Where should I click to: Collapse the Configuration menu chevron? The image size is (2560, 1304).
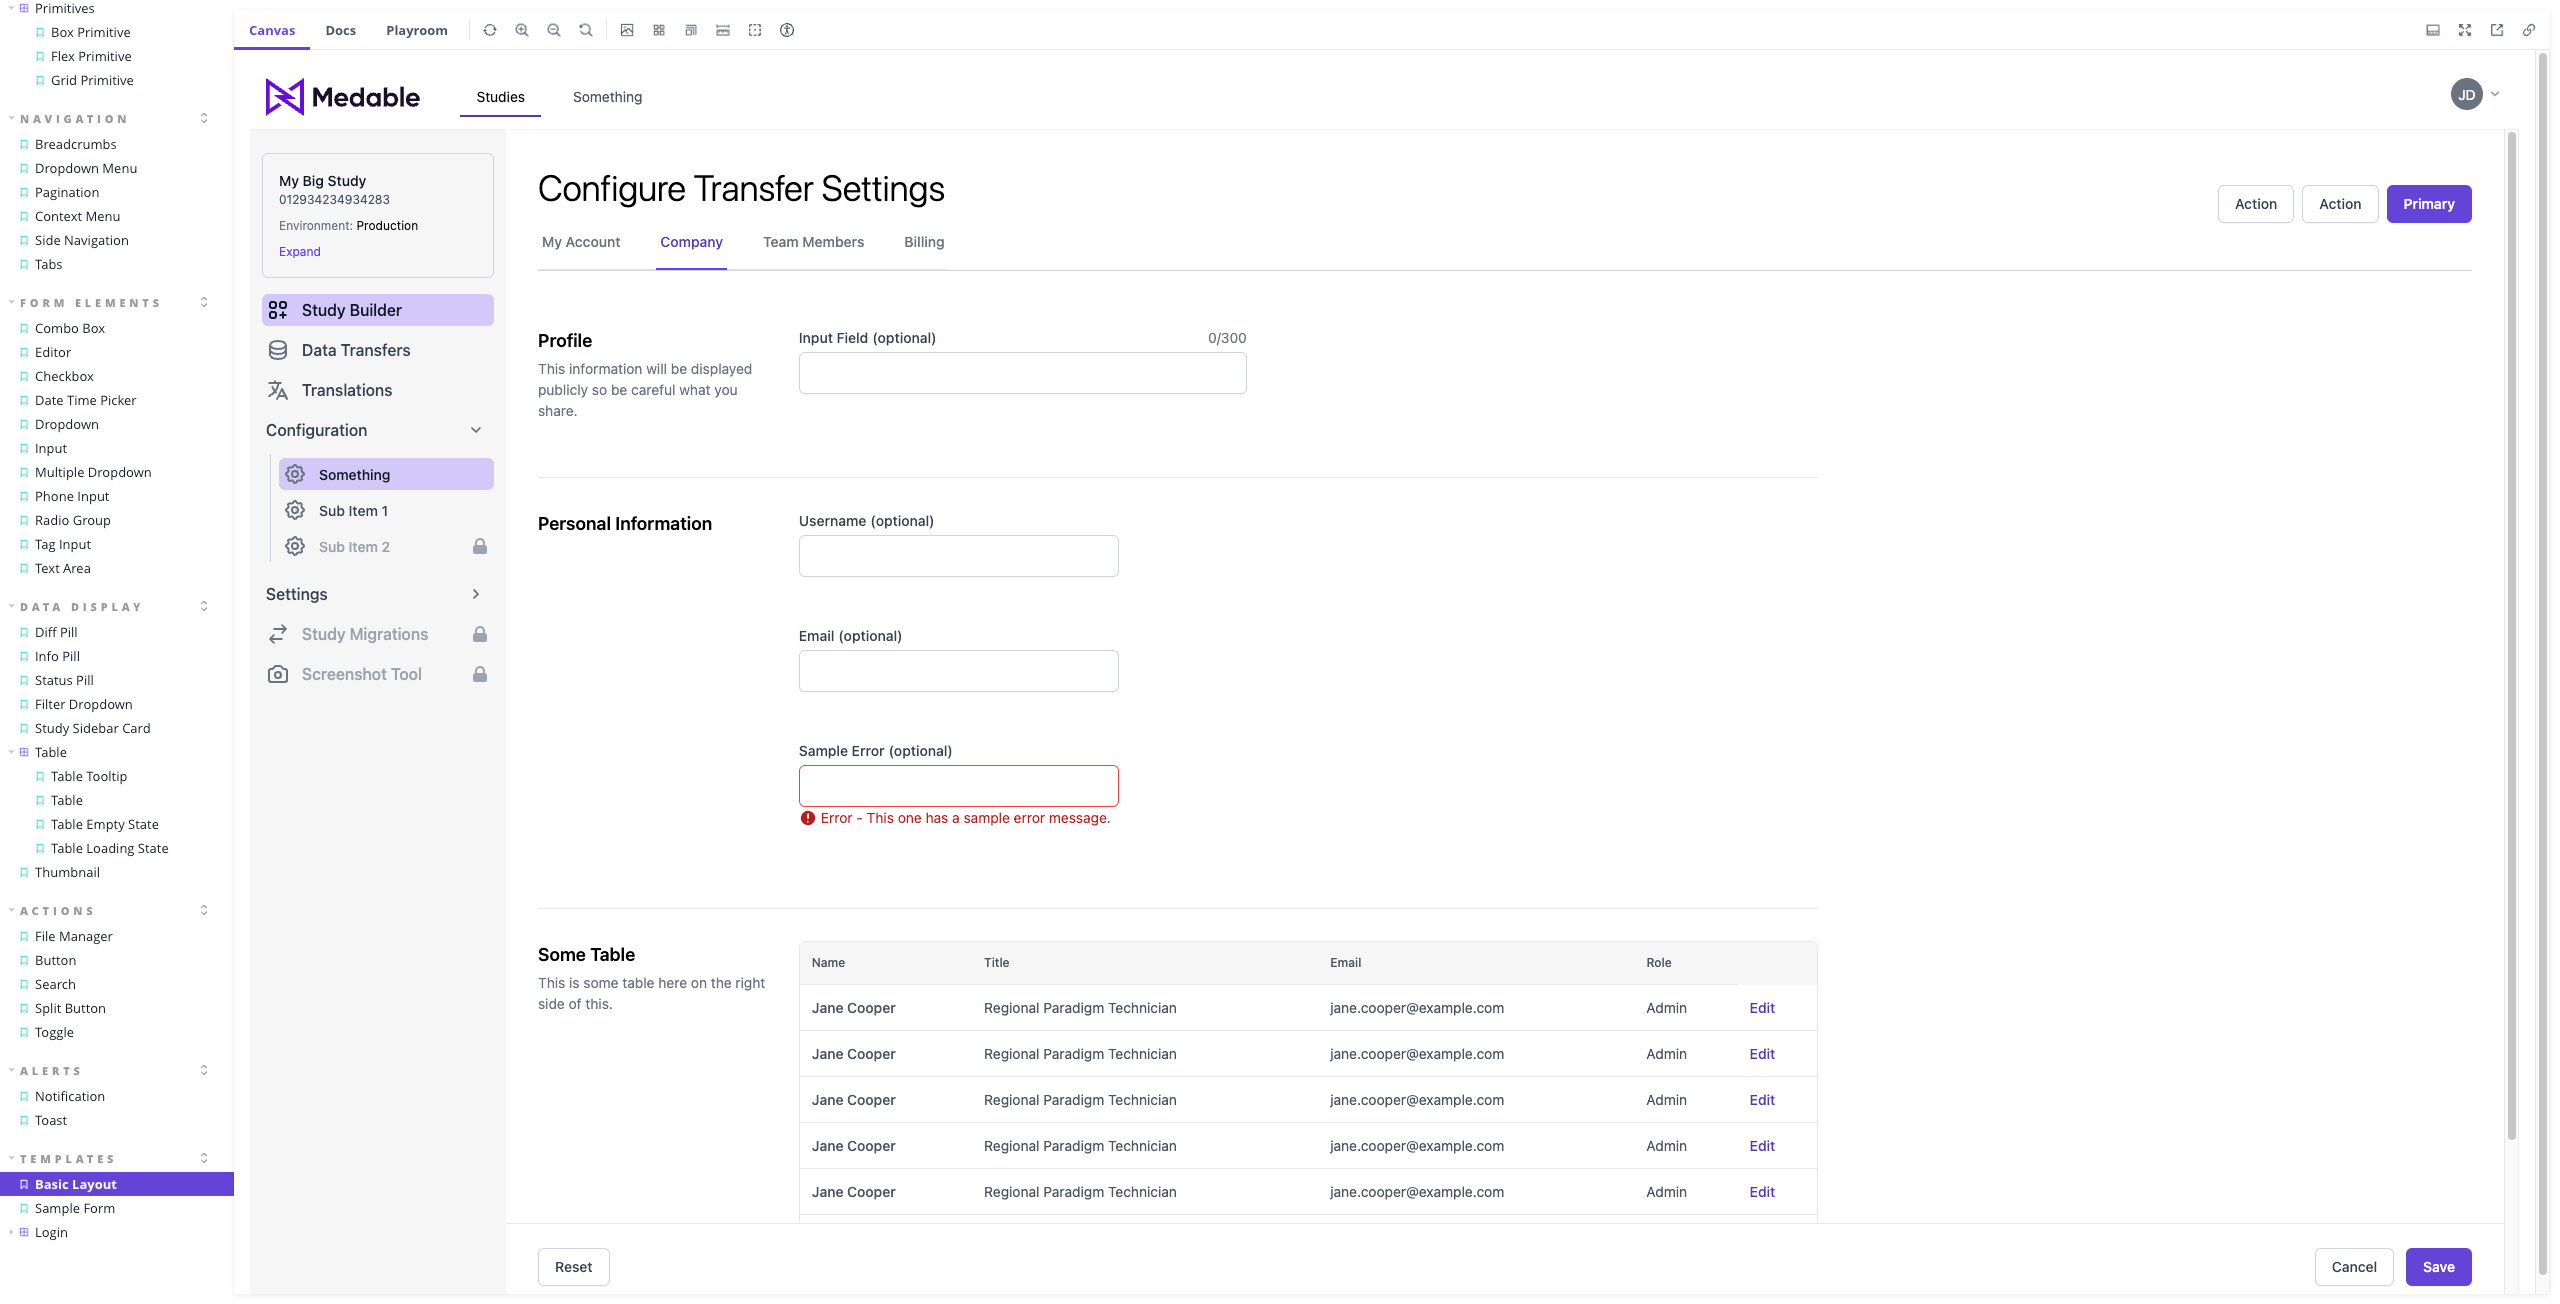coord(476,430)
